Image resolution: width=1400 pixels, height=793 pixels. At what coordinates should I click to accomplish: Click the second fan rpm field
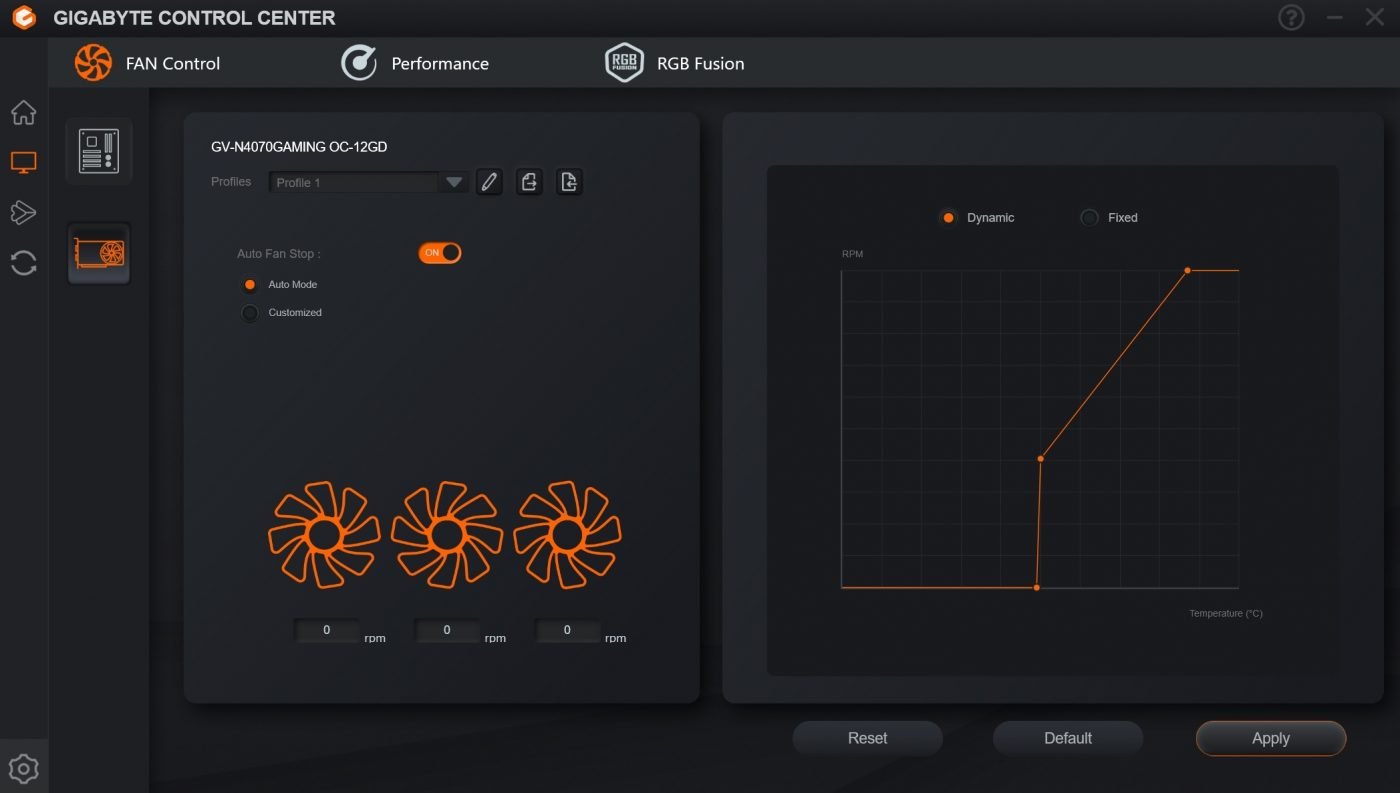coord(446,630)
